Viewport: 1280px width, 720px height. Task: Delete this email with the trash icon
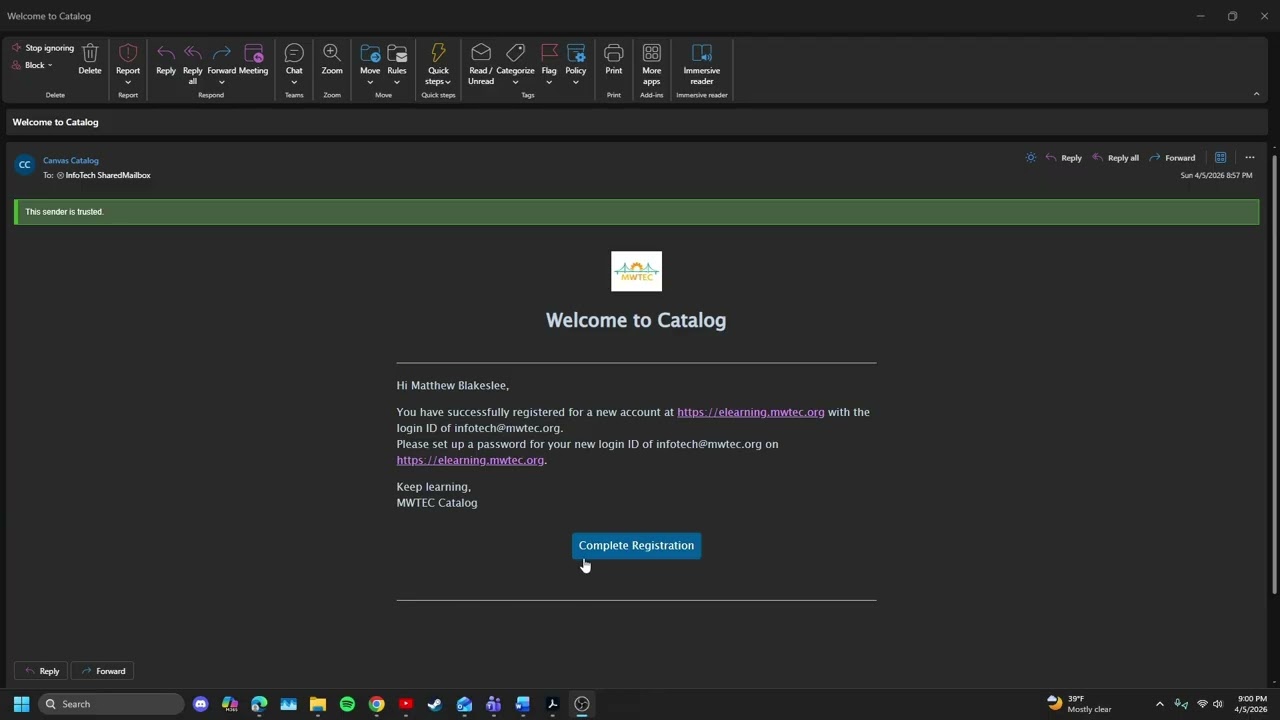pyautogui.click(x=90, y=59)
